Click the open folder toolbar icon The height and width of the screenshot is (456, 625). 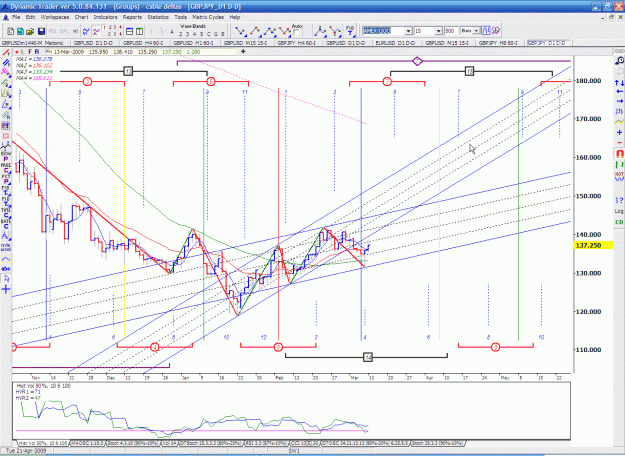click(30, 31)
